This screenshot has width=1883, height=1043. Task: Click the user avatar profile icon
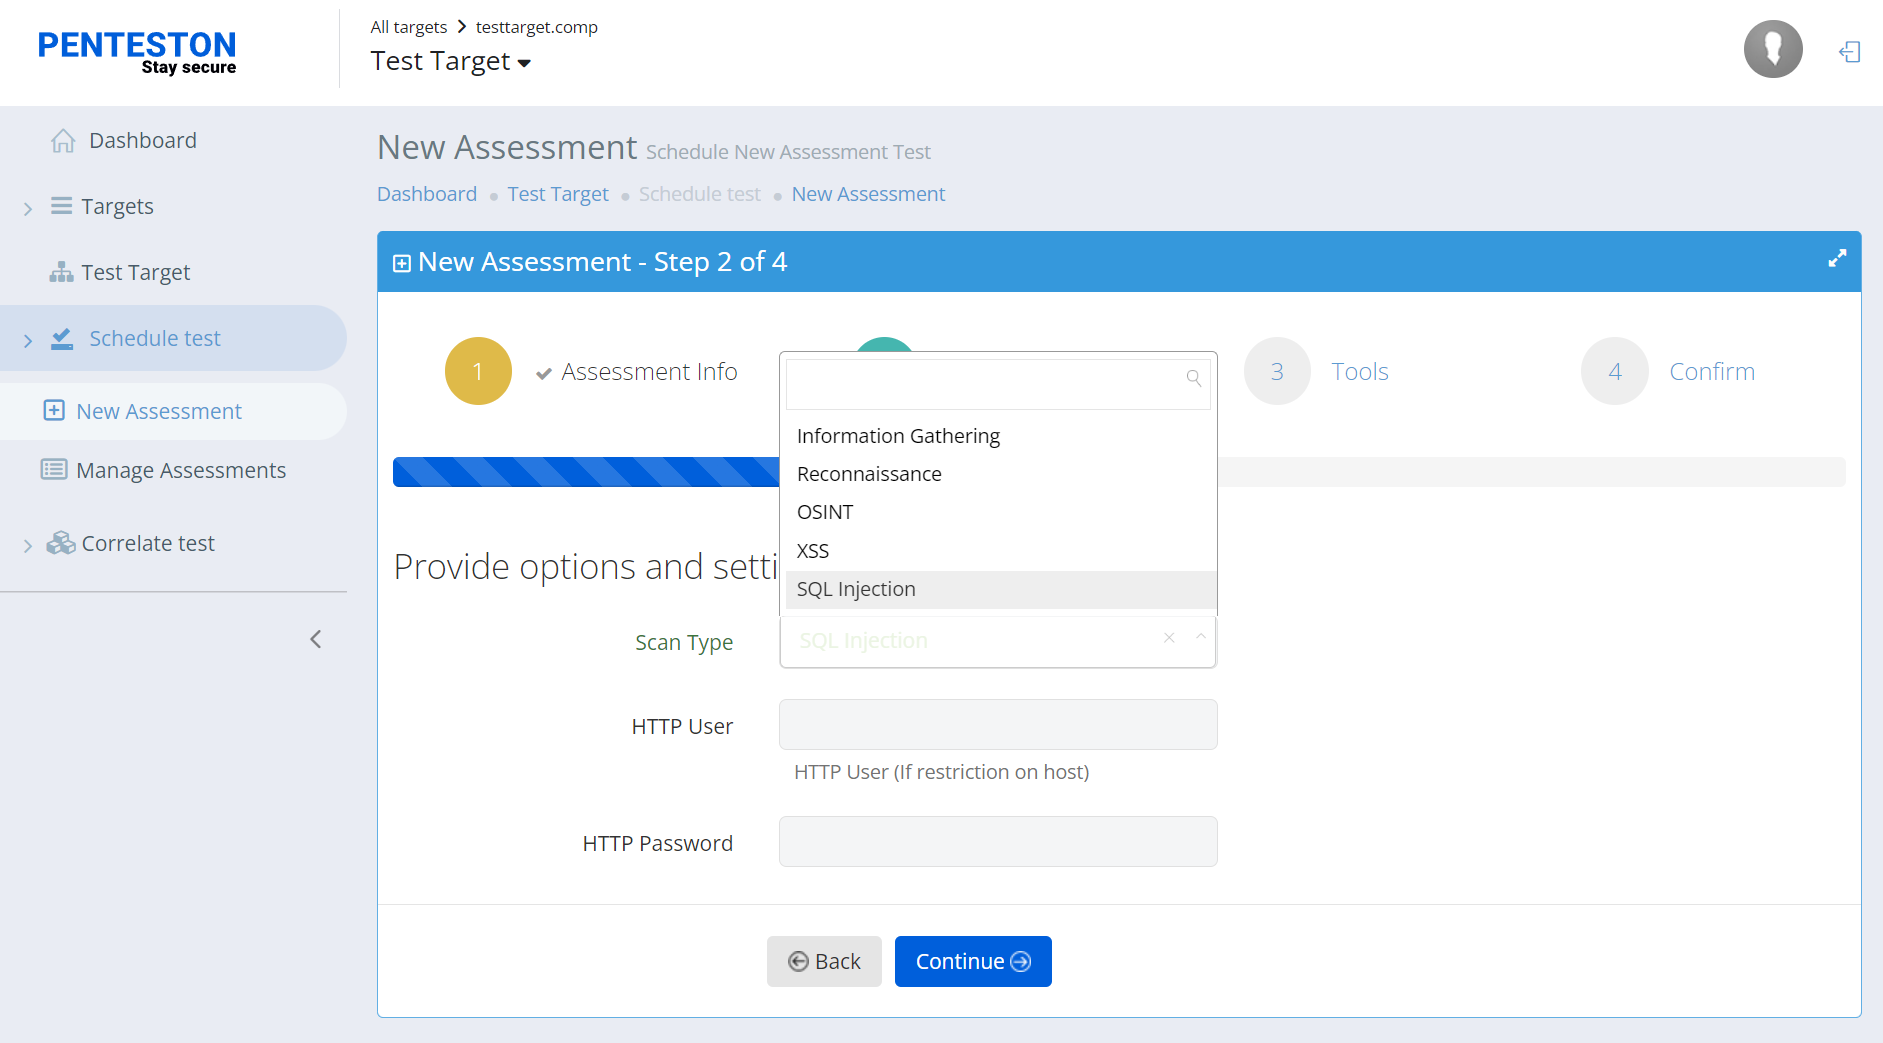pos(1772,49)
